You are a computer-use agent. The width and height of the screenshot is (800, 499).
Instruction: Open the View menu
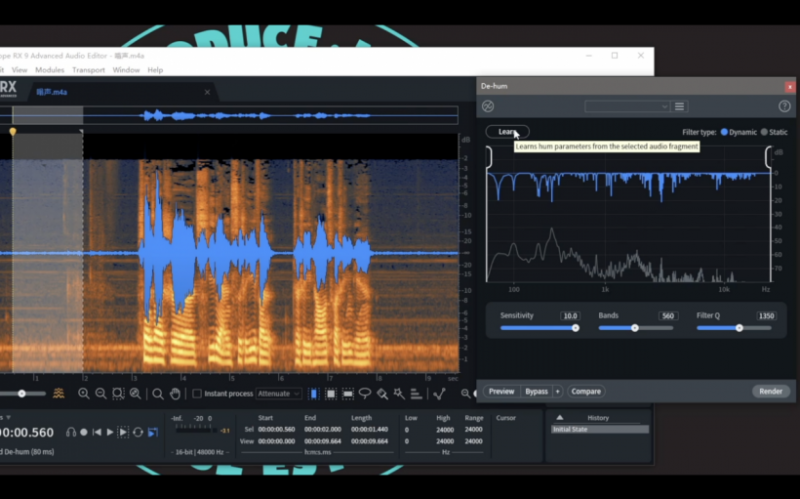click(19, 70)
